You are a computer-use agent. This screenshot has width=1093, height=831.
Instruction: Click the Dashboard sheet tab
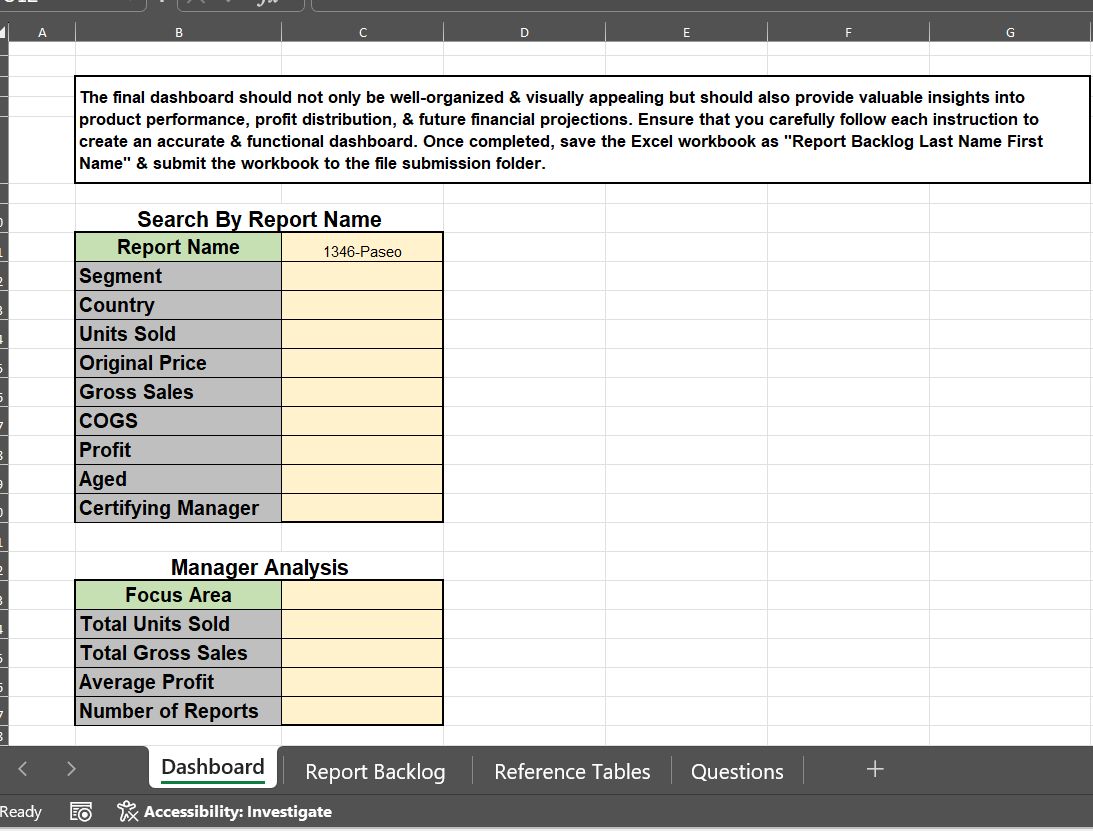pyautogui.click(x=212, y=768)
